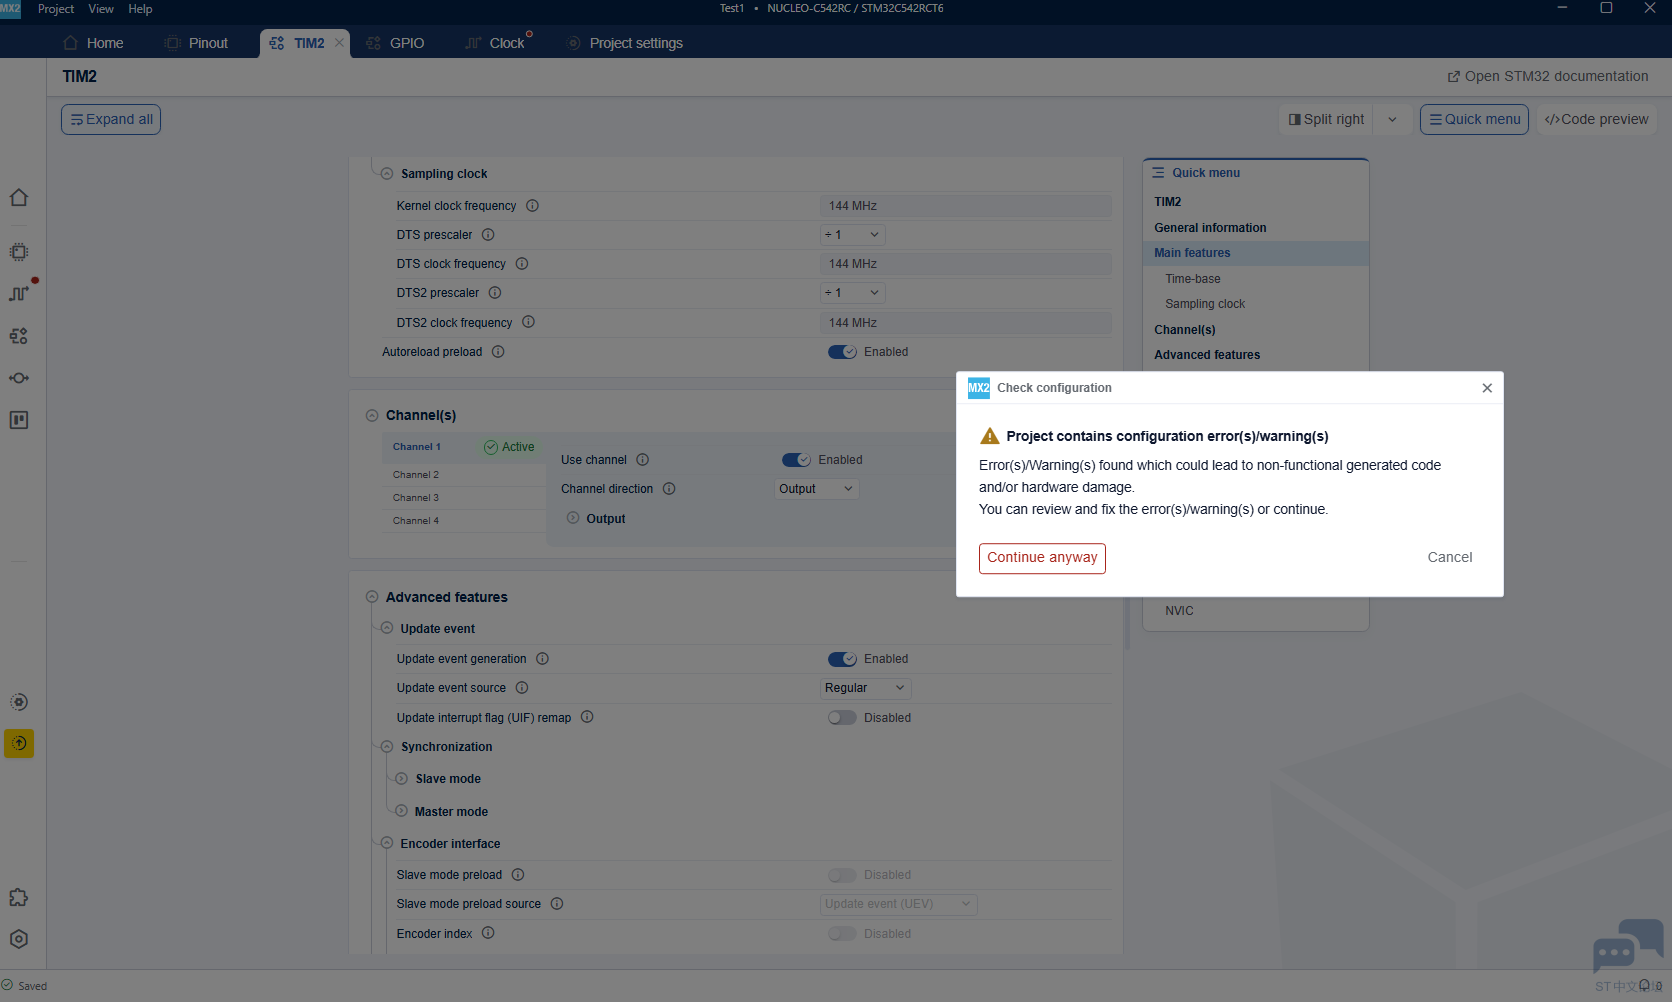Screen dimensions: 1672x1002
Task: Close the TIM2 tab with its X
Action: click(x=339, y=43)
